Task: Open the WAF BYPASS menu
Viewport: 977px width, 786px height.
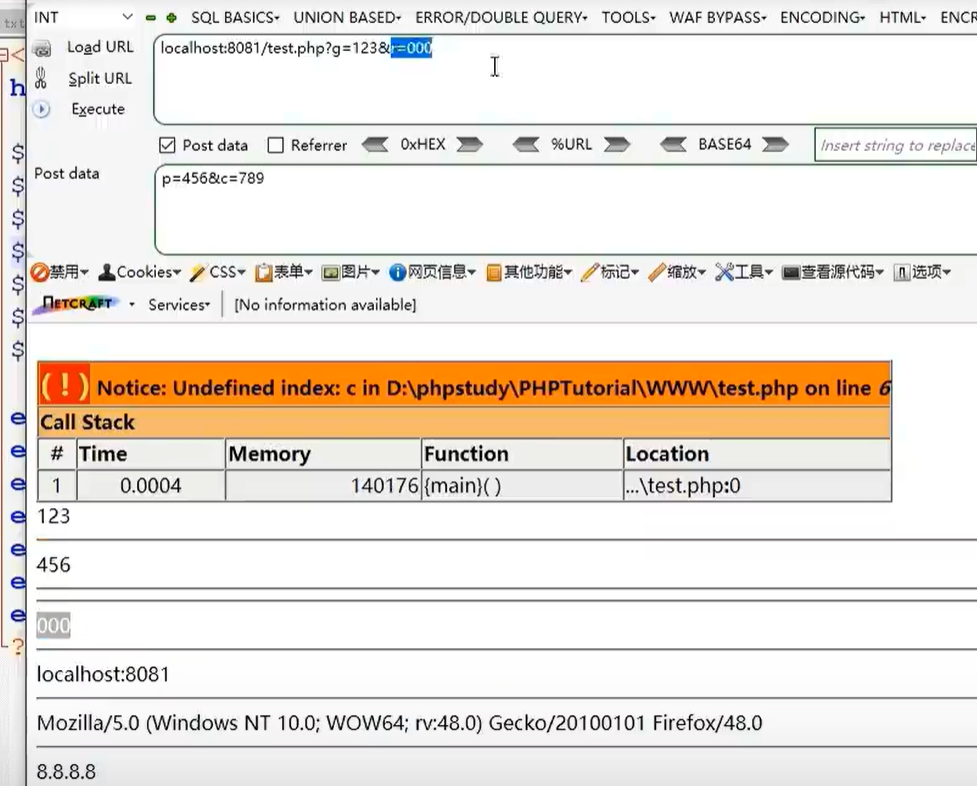Action: [718, 17]
